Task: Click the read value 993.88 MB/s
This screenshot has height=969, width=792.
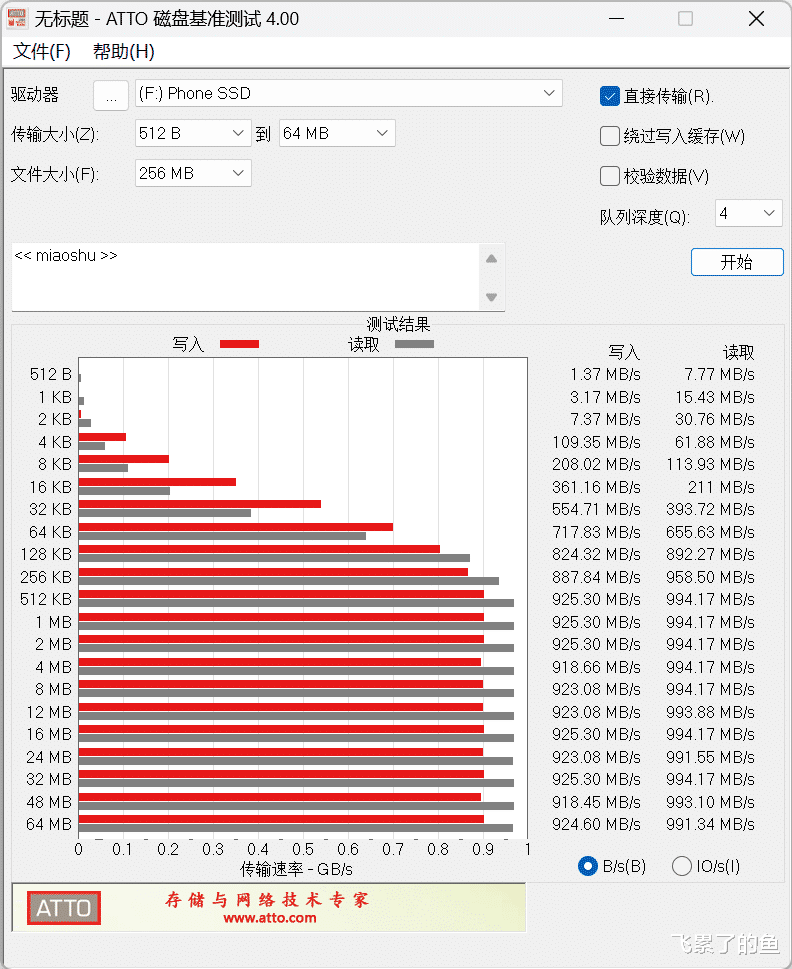Action: (710, 713)
